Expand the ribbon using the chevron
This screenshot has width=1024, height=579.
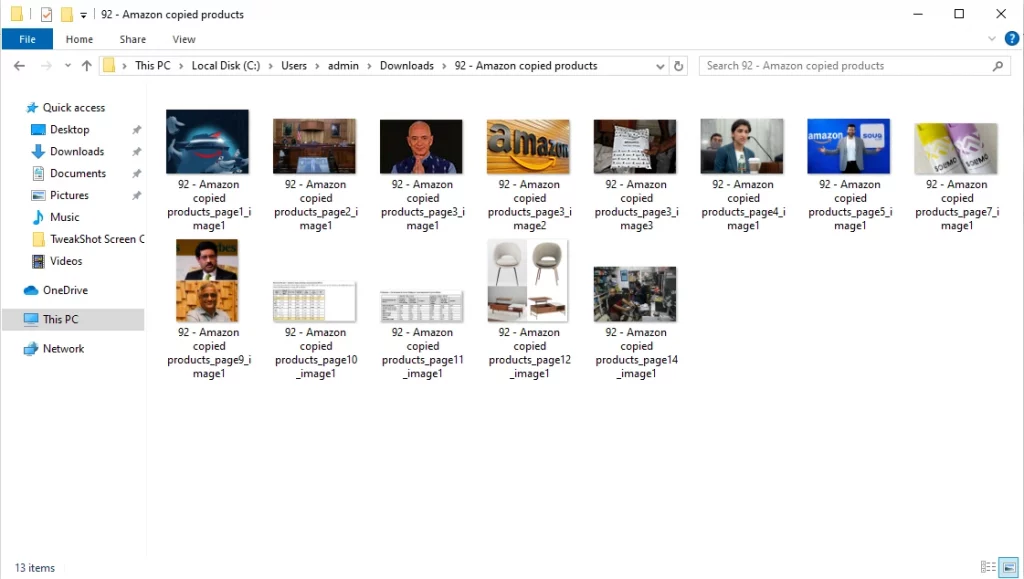point(991,39)
